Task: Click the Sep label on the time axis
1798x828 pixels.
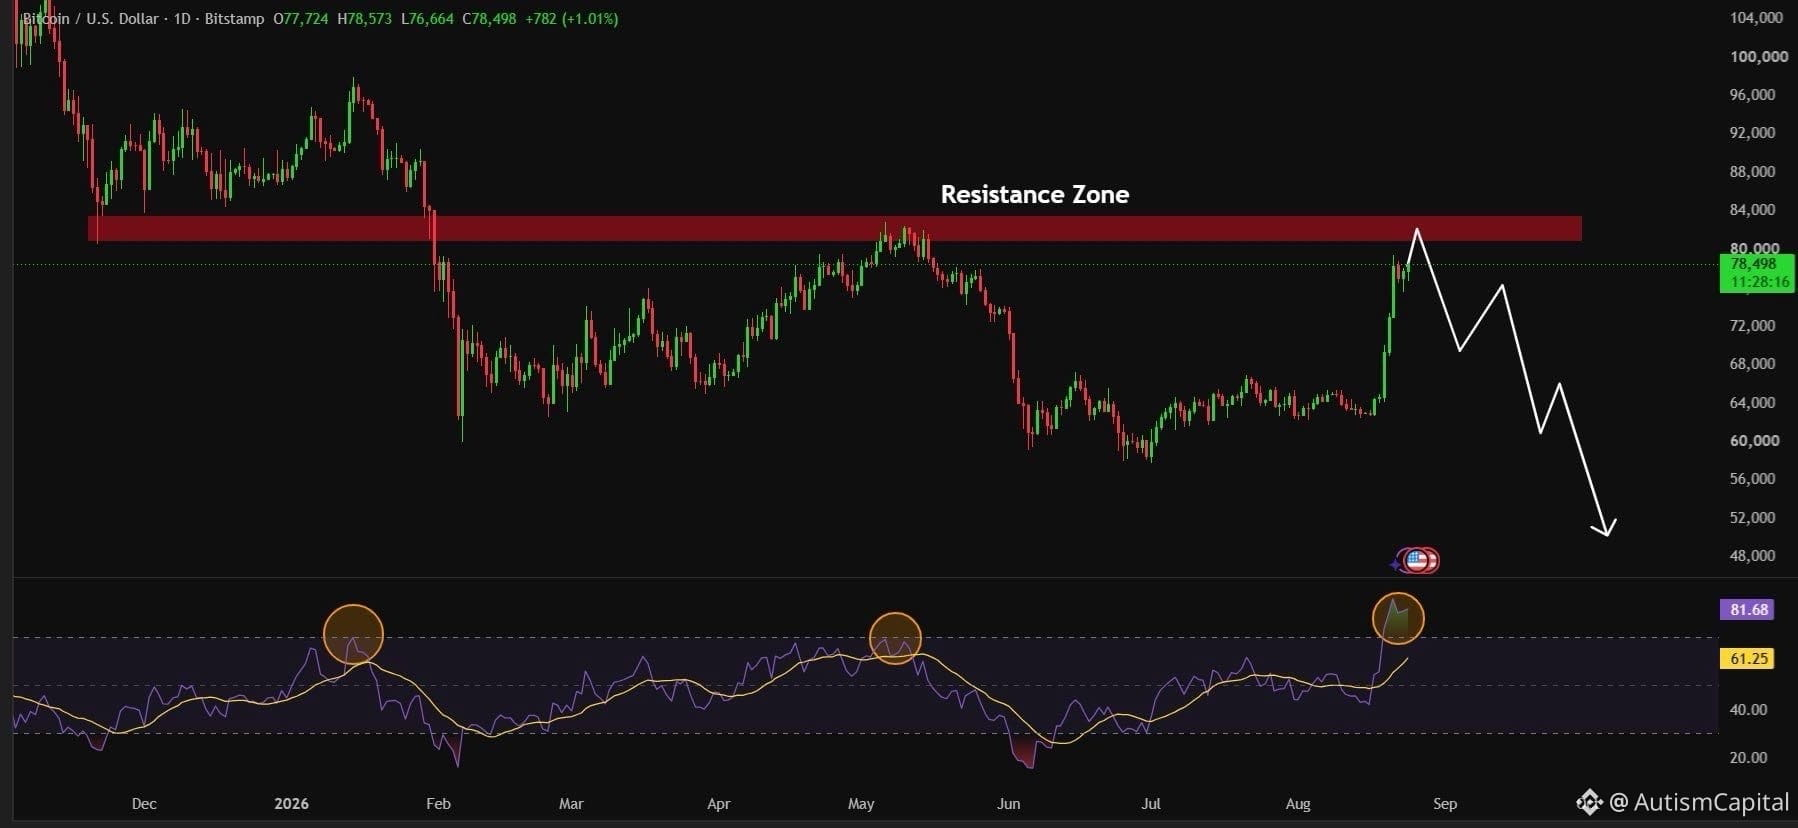Action: click(x=1445, y=804)
